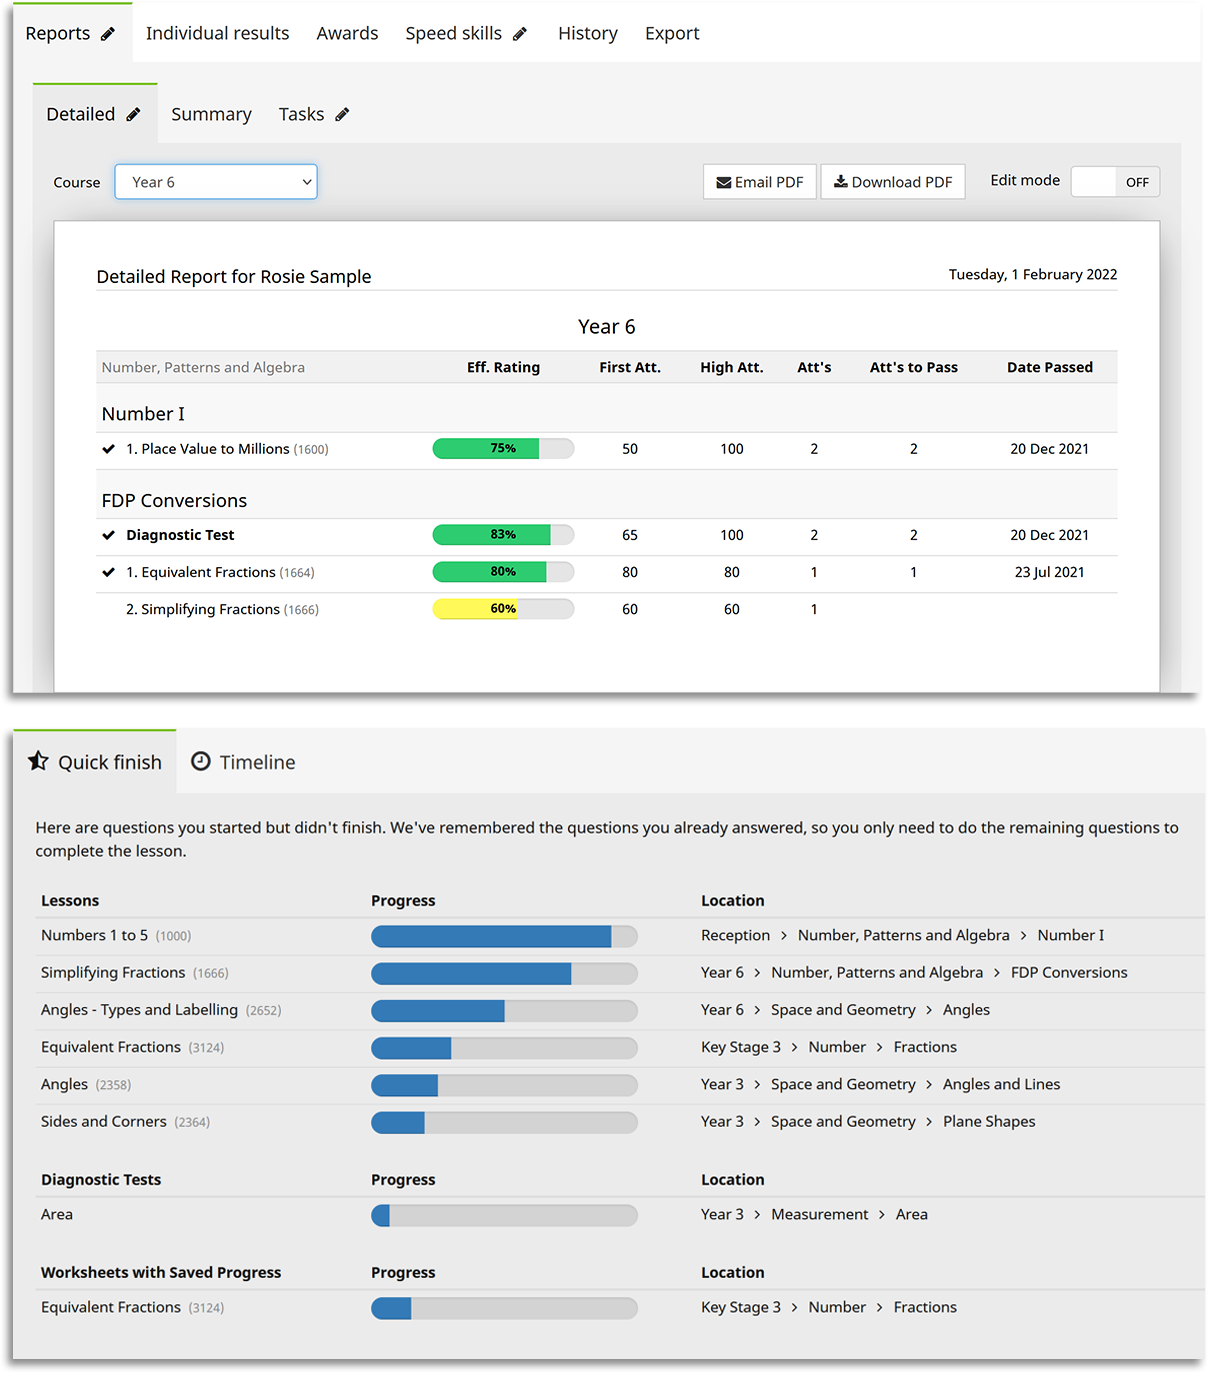1208x1373 pixels.
Task: Go to the Export tab
Action: coord(672,34)
